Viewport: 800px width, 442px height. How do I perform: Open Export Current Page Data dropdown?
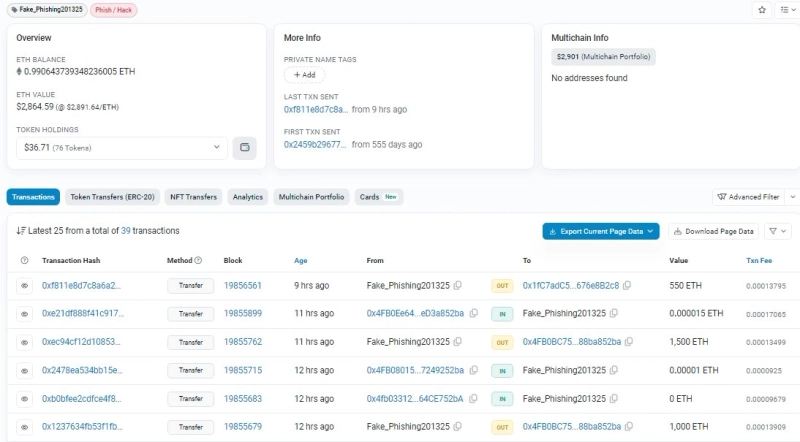[x=601, y=231]
